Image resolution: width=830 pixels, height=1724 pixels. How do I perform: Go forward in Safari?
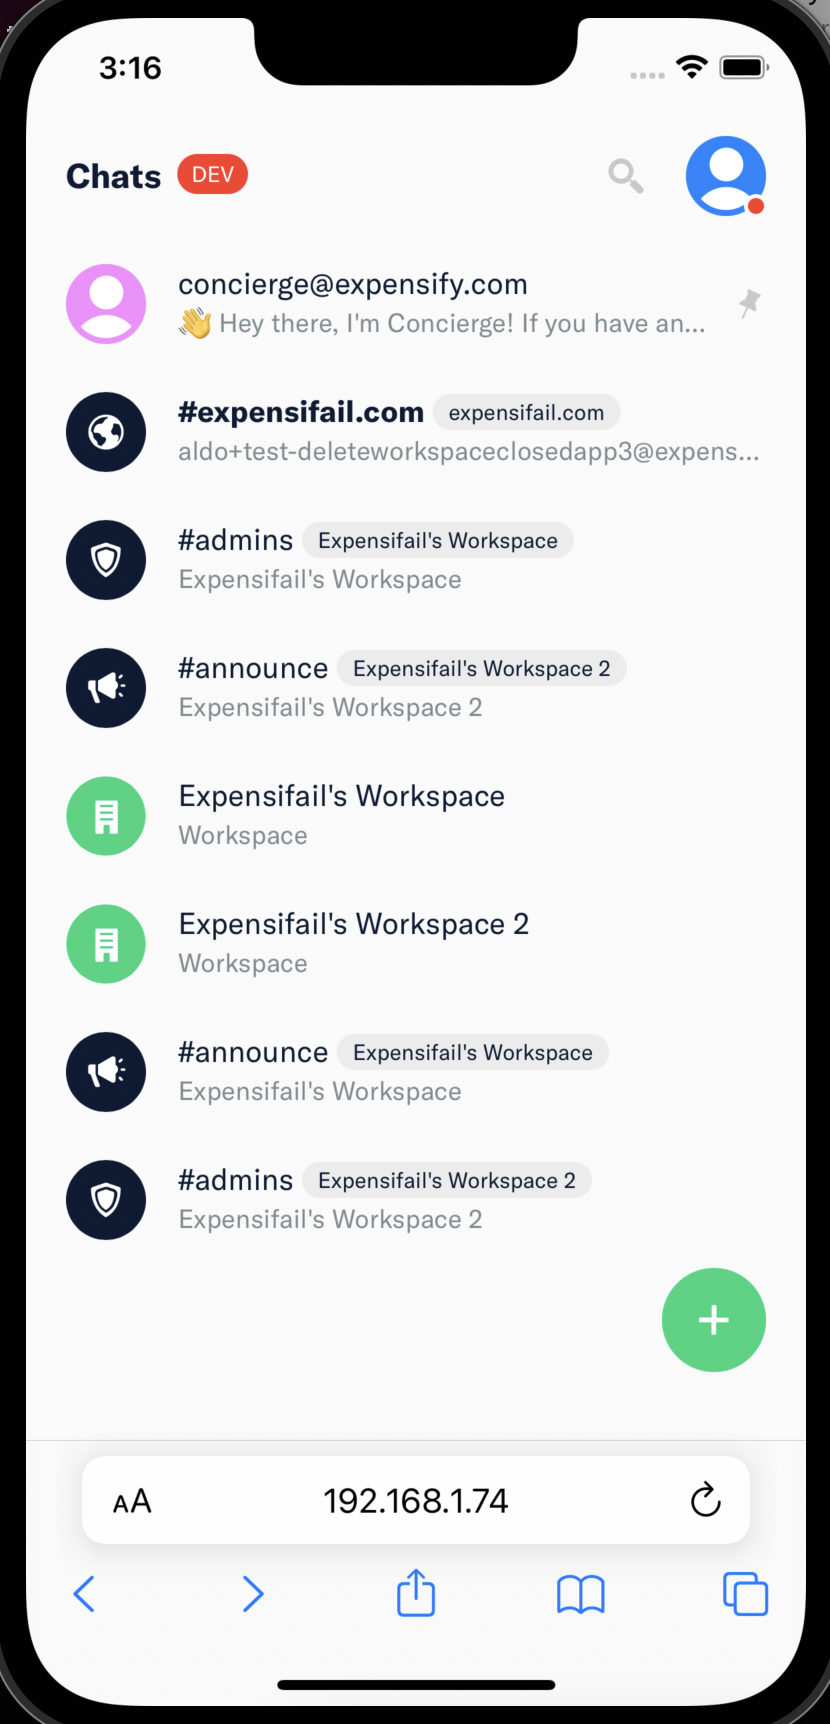tap(253, 1594)
